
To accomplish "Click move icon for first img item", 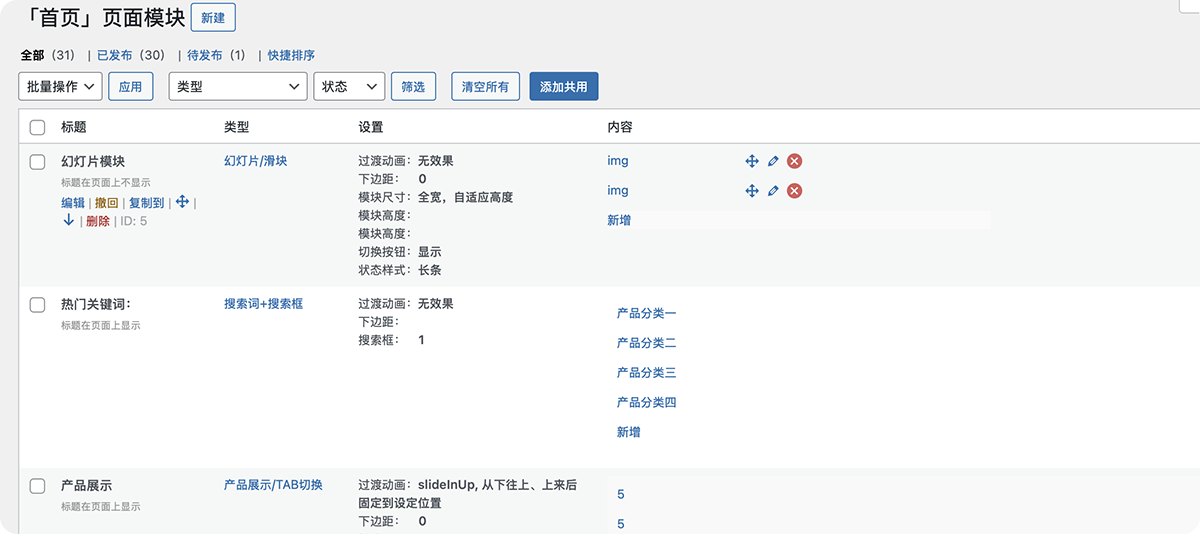I will coord(752,161).
